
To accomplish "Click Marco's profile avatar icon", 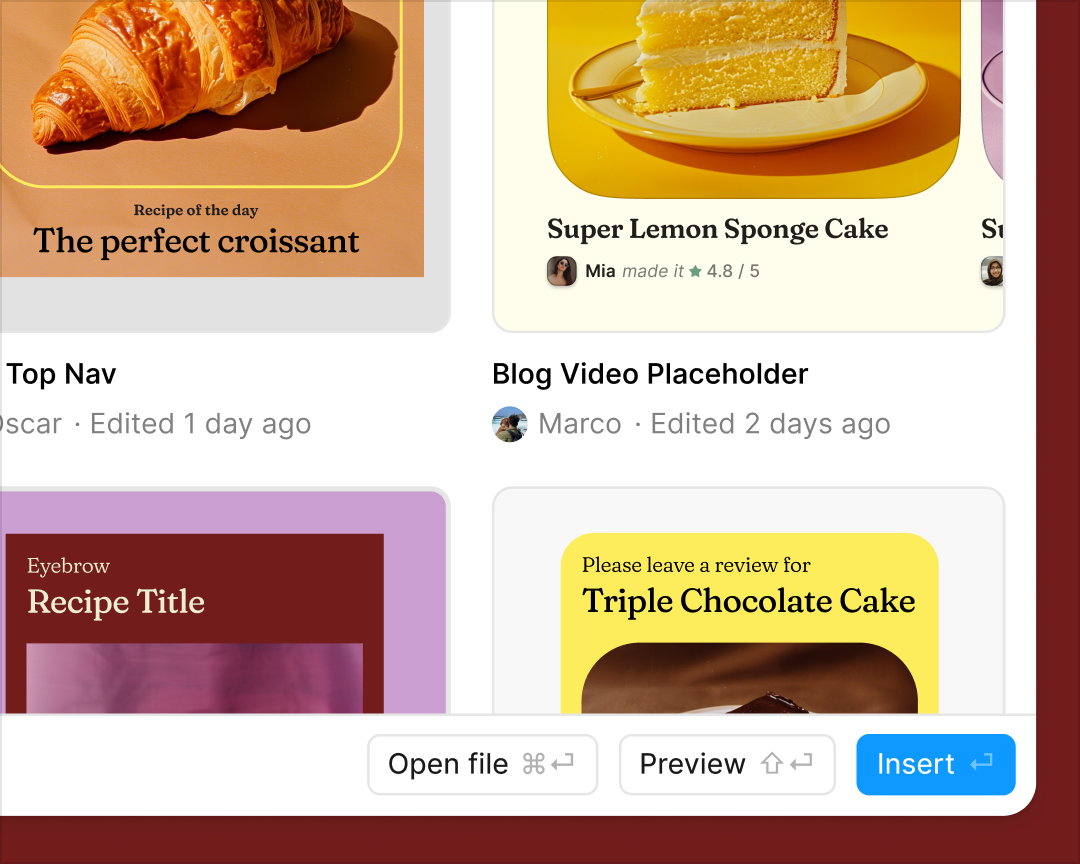I will click(510, 424).
